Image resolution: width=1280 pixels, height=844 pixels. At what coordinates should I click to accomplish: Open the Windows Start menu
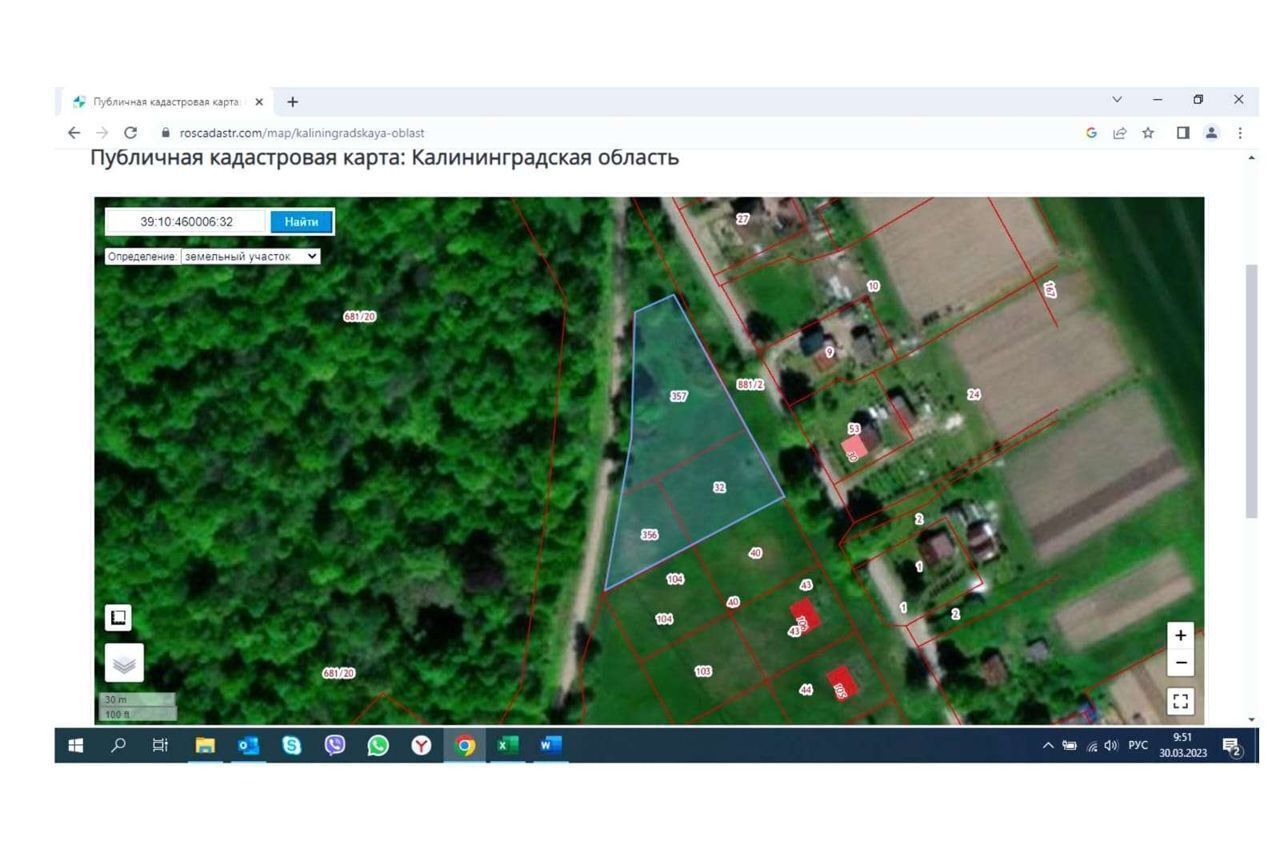pos(75,745)
